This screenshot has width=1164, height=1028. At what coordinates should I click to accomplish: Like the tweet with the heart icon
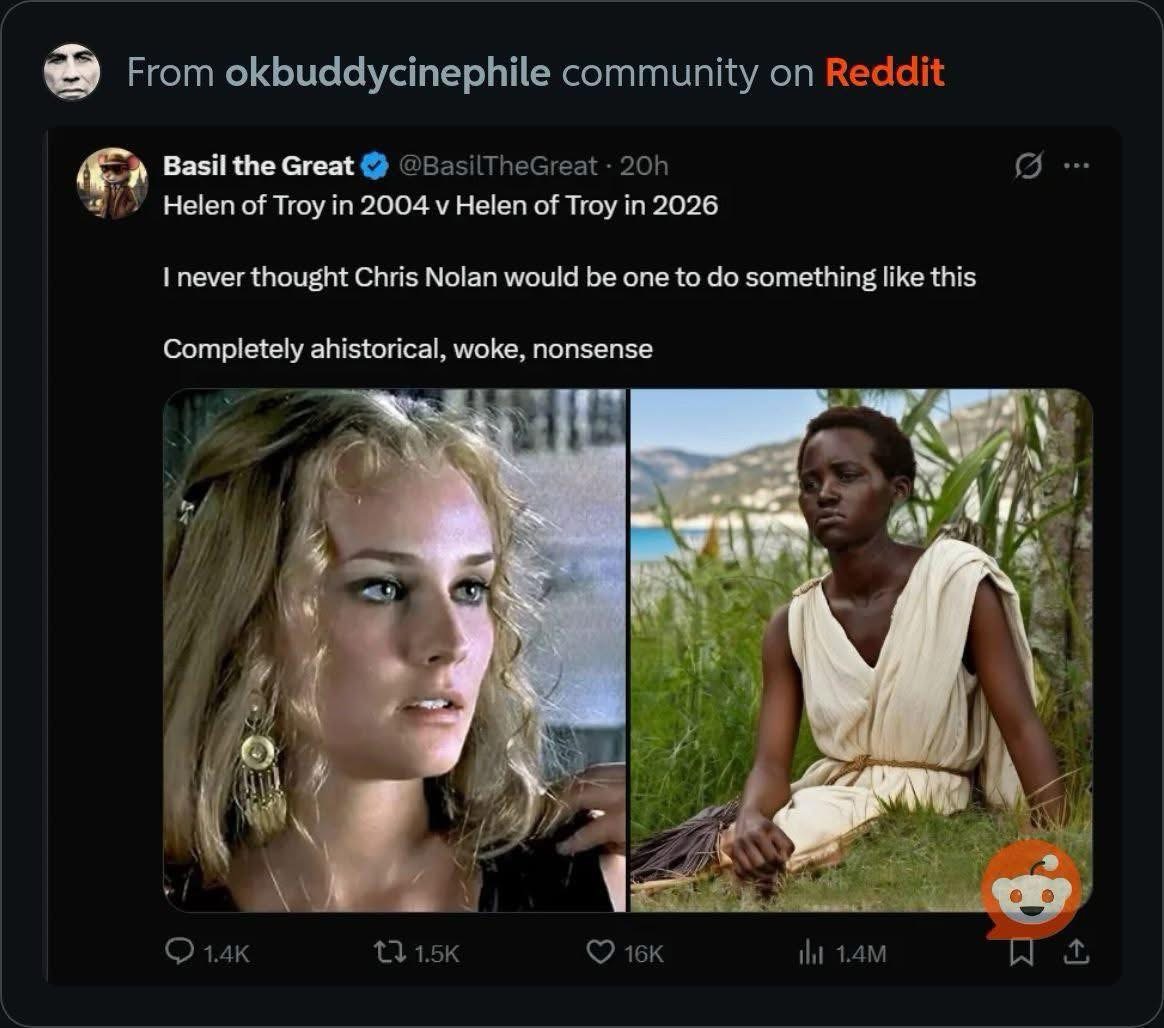[x=600, y=952]
